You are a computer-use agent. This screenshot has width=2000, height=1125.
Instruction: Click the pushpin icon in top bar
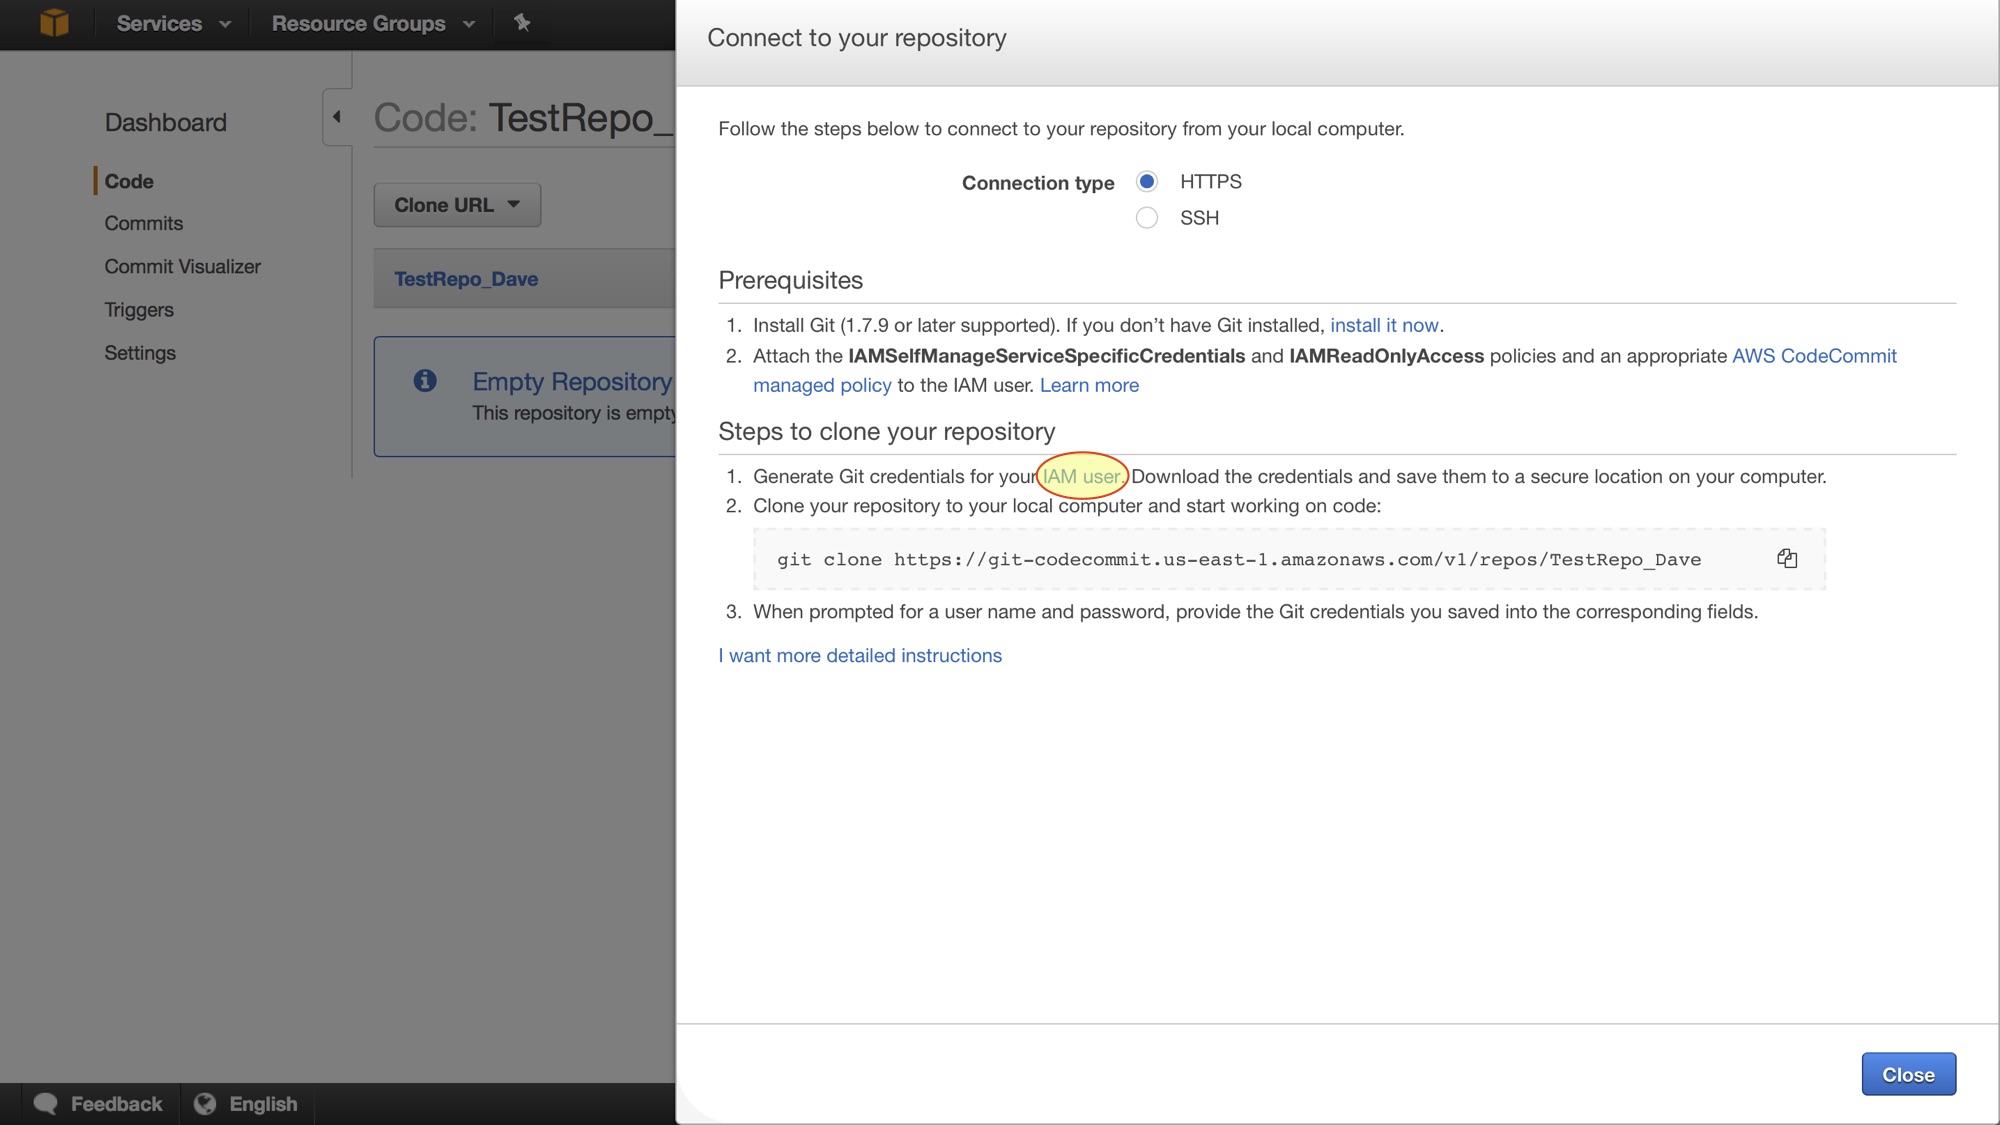pos(522,22)
